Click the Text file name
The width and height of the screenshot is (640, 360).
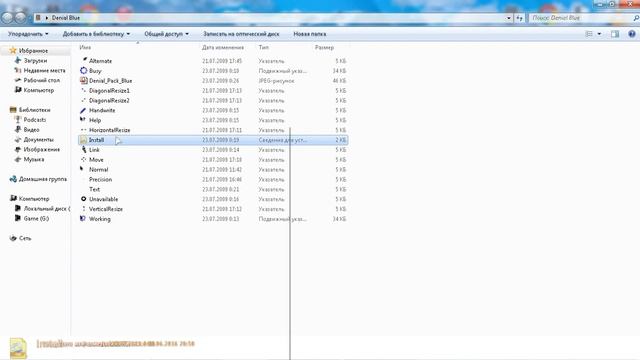94,189
